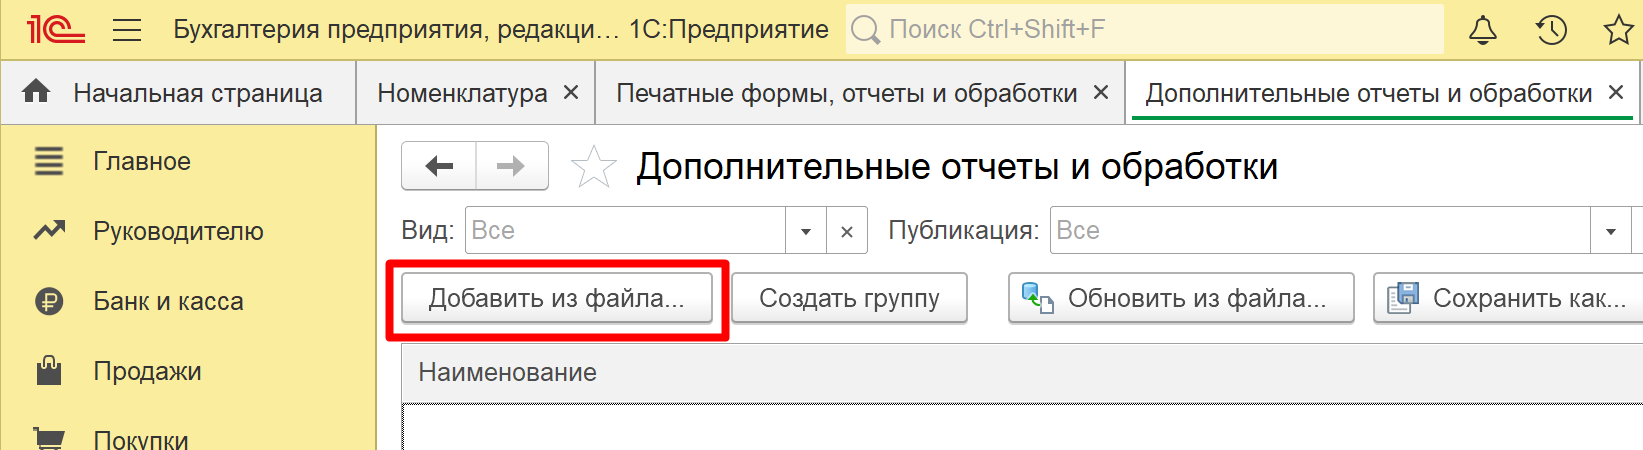1643x450 pixels.
Task: Click the 1C logo icon
Action: pos(55,29)
